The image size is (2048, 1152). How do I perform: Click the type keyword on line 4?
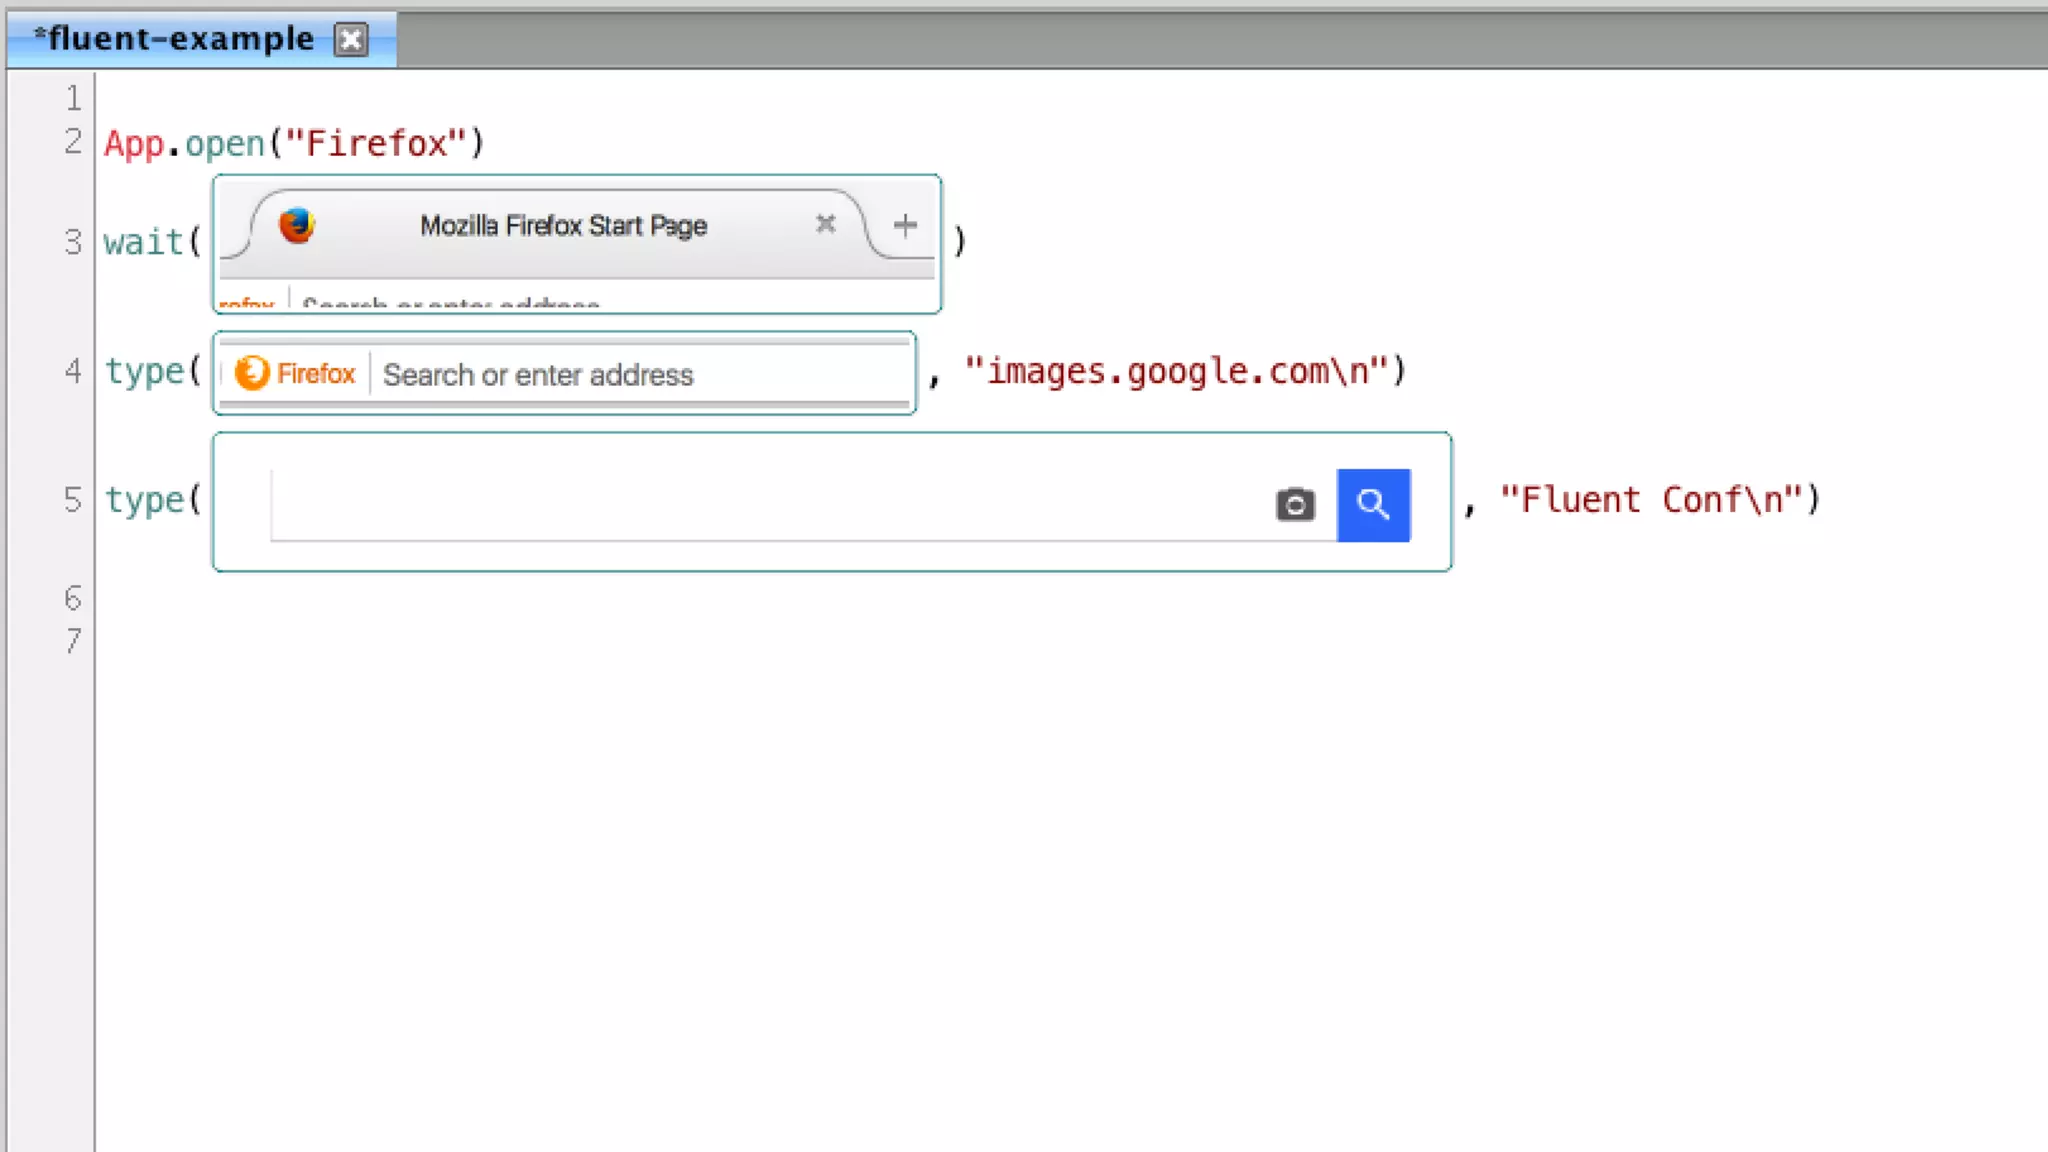click(145, 371)
